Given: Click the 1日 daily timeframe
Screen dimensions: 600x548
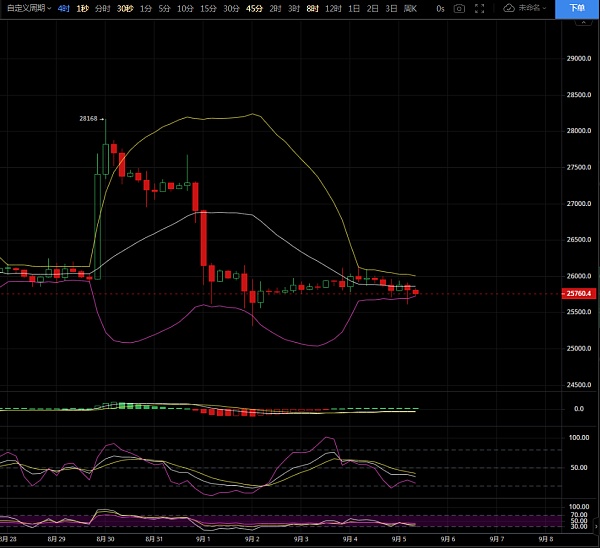Looking at the screenshot, I should [354, 8].
